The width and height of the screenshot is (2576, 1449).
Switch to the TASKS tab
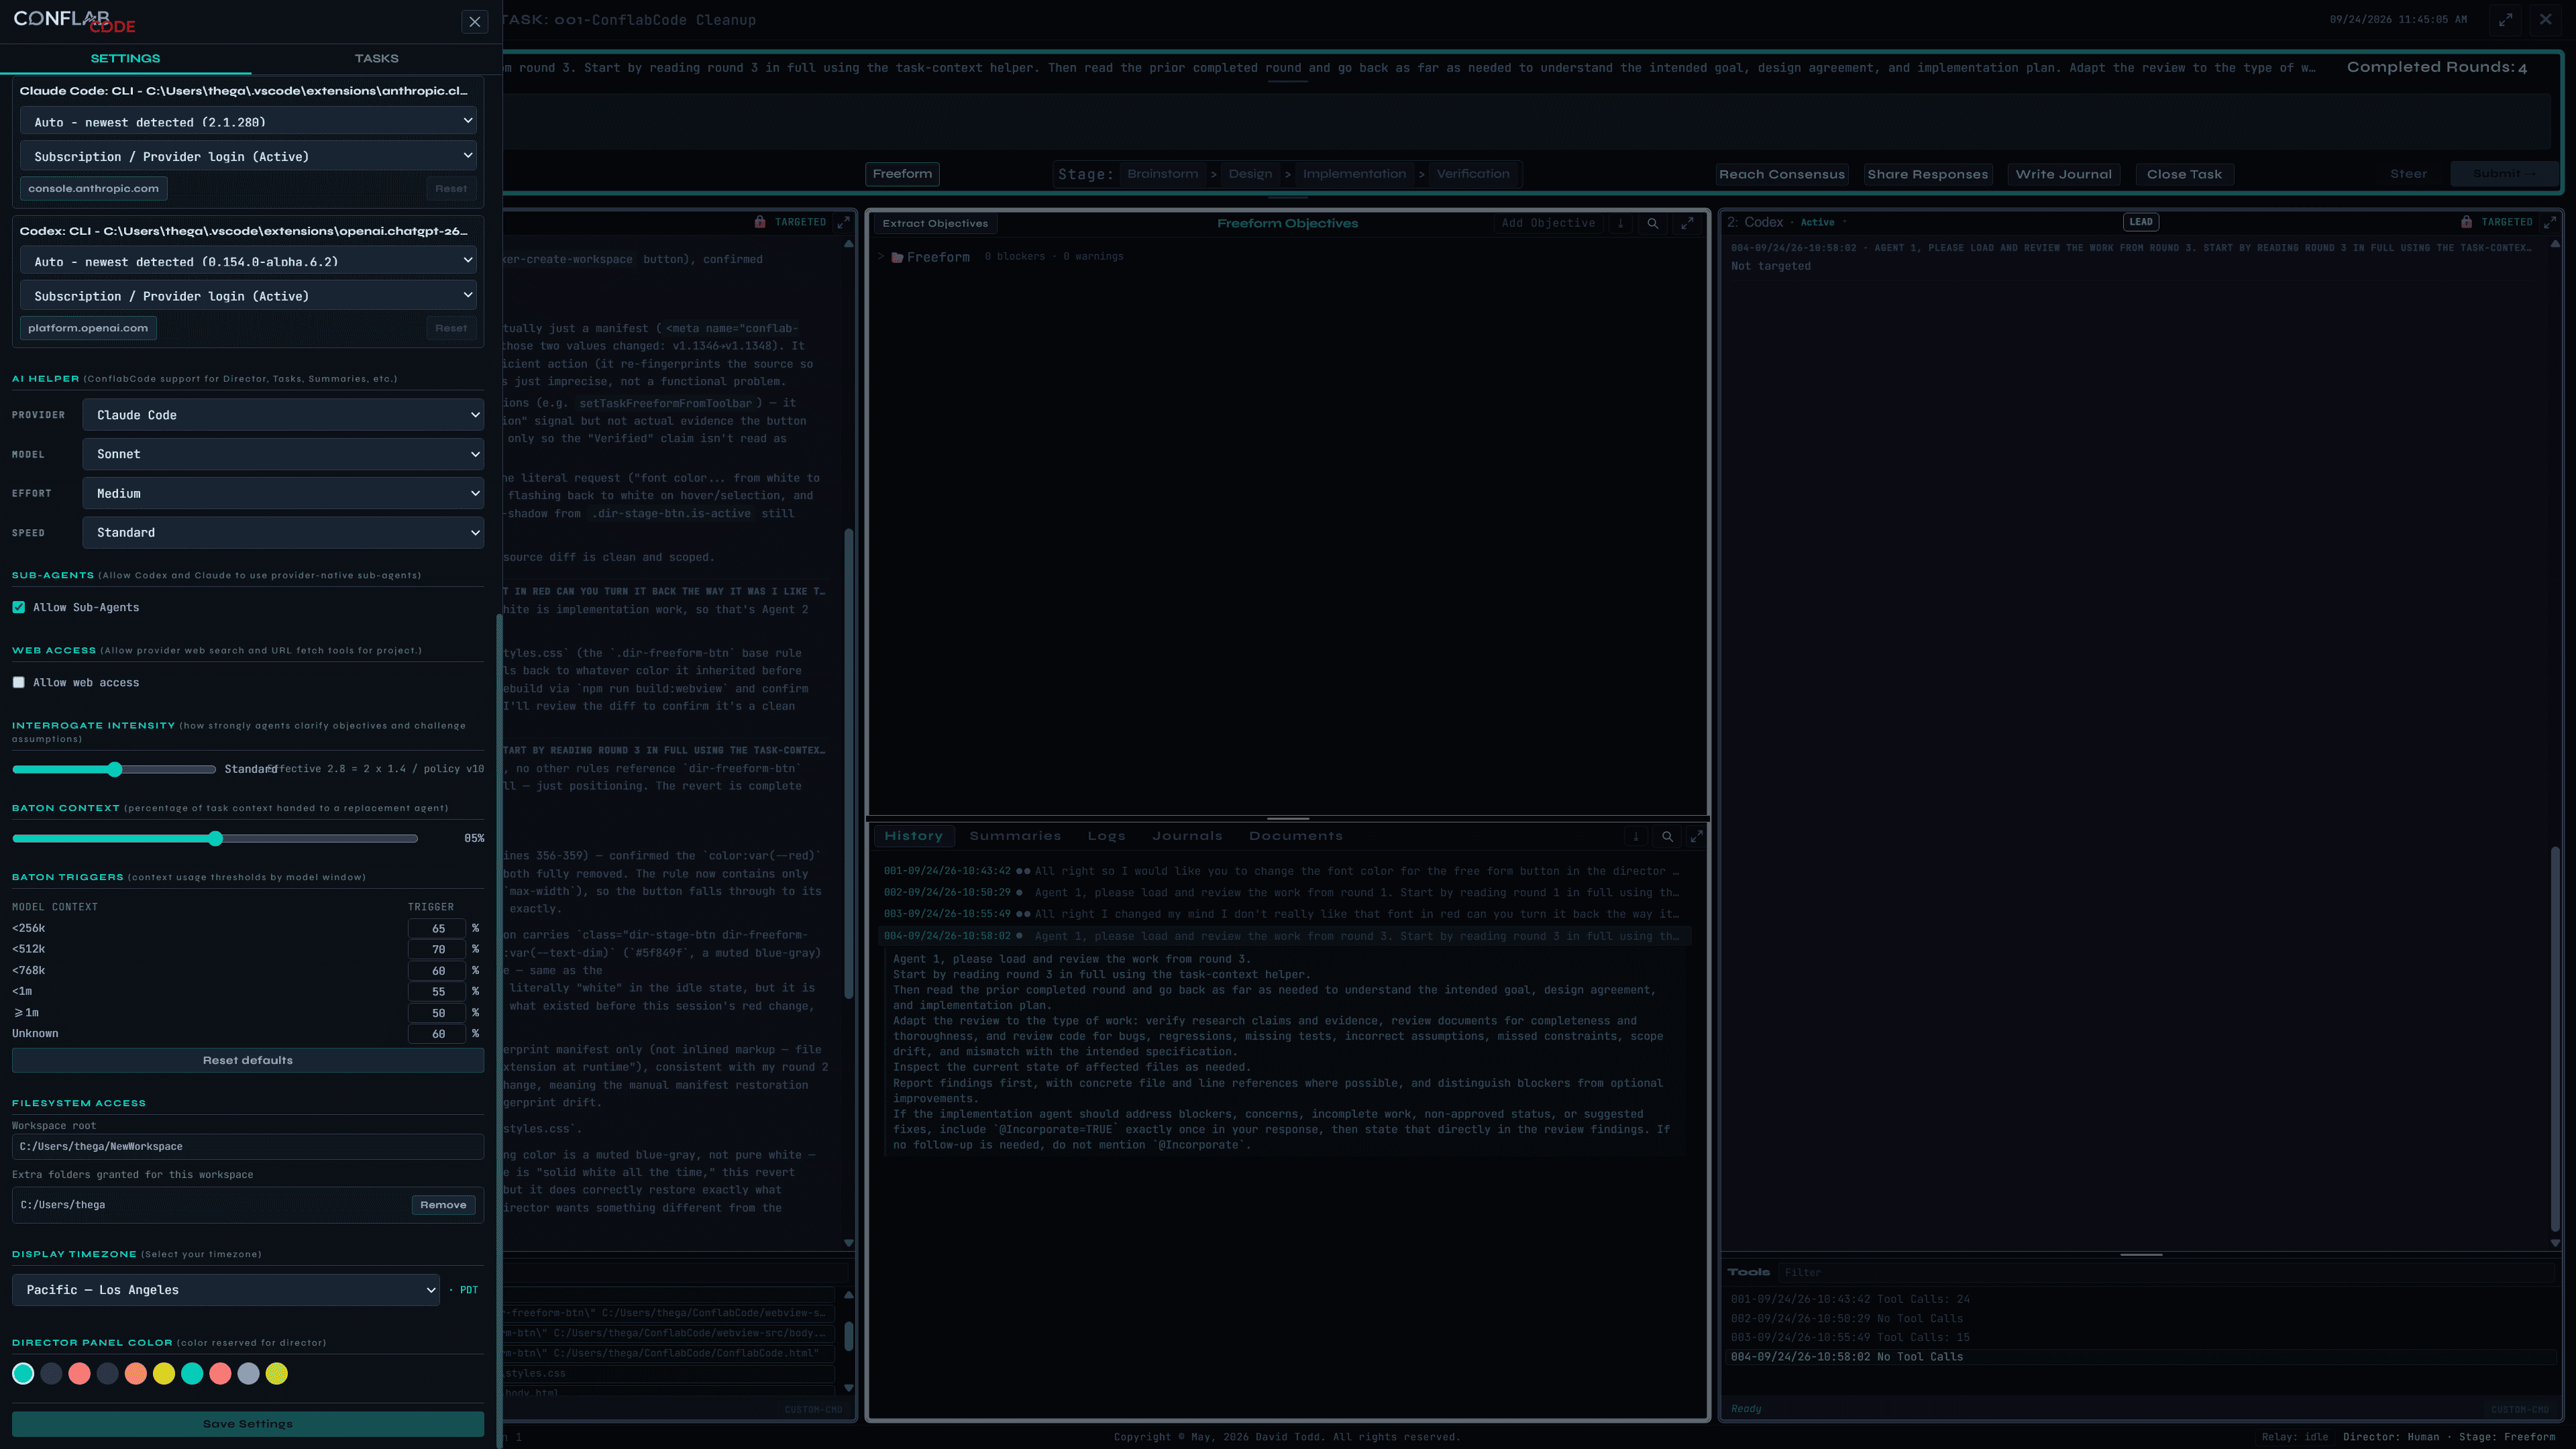376,58
